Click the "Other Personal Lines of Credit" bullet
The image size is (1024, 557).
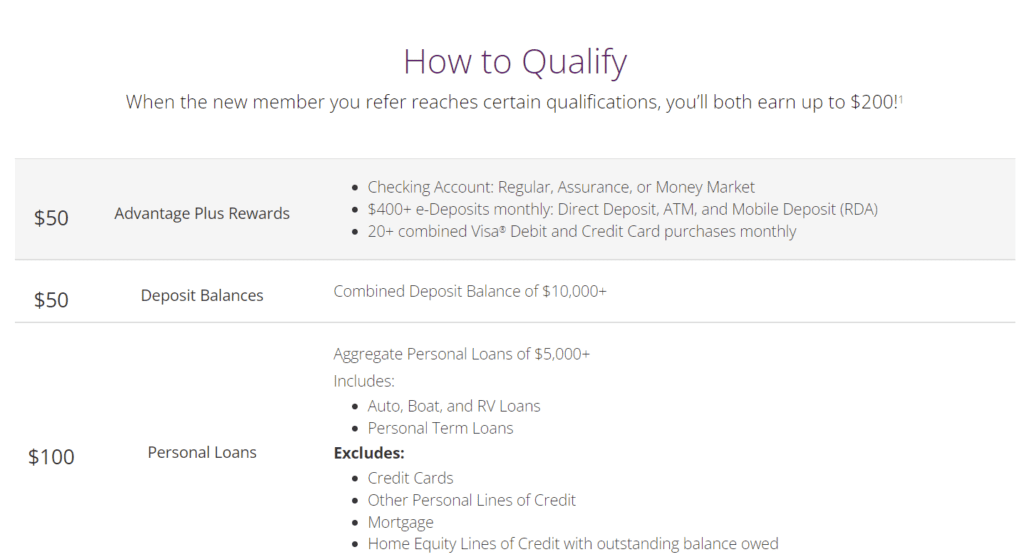click(x=471, y=500)
